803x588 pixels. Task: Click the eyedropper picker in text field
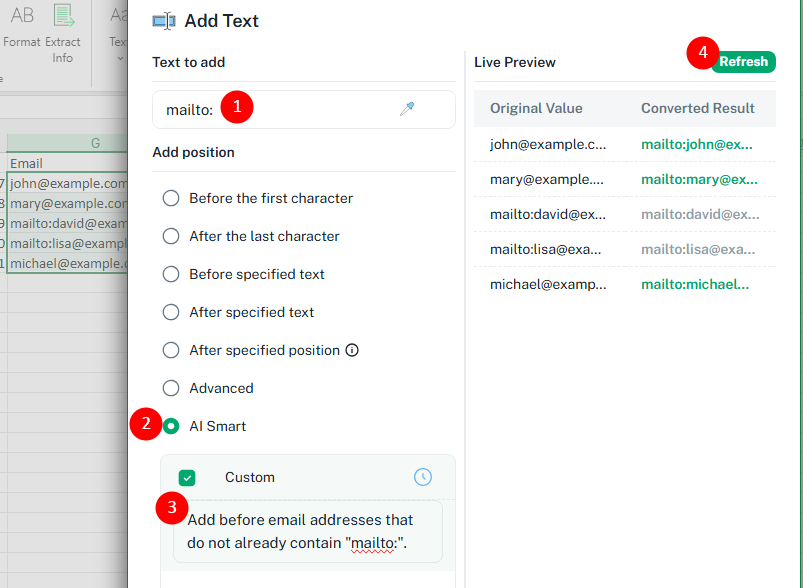pos(407,109)
